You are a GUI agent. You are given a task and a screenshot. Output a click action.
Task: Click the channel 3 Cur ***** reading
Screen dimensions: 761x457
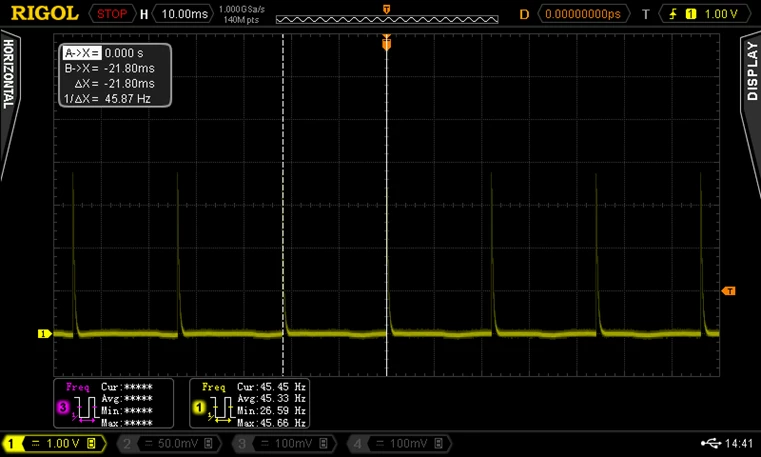click(127, 387)
